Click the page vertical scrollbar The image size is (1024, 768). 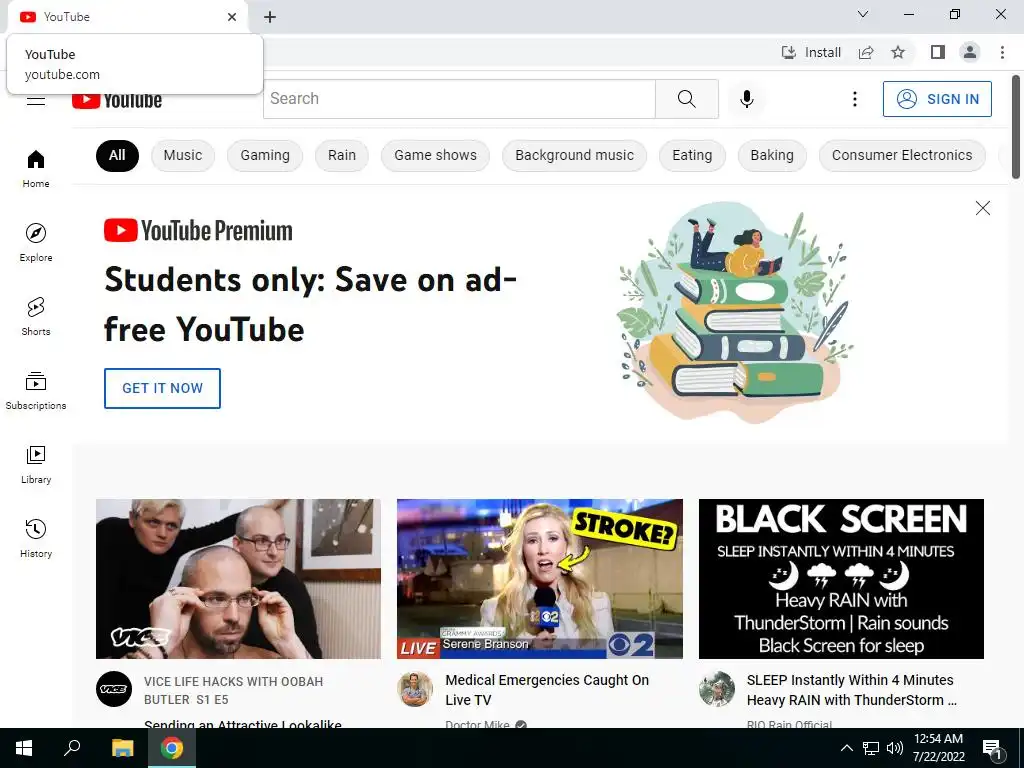tap(1016, 127)
